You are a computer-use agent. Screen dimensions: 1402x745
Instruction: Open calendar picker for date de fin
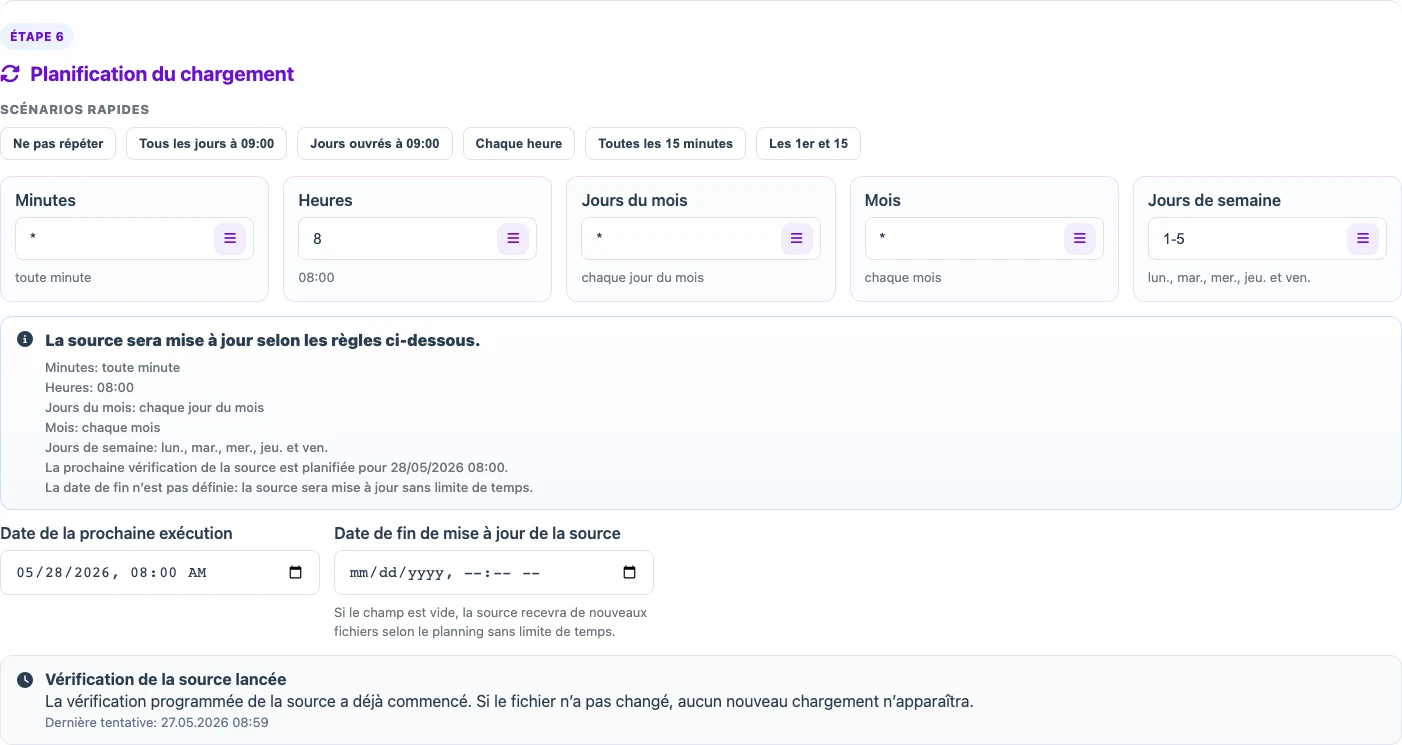[630, 573]
